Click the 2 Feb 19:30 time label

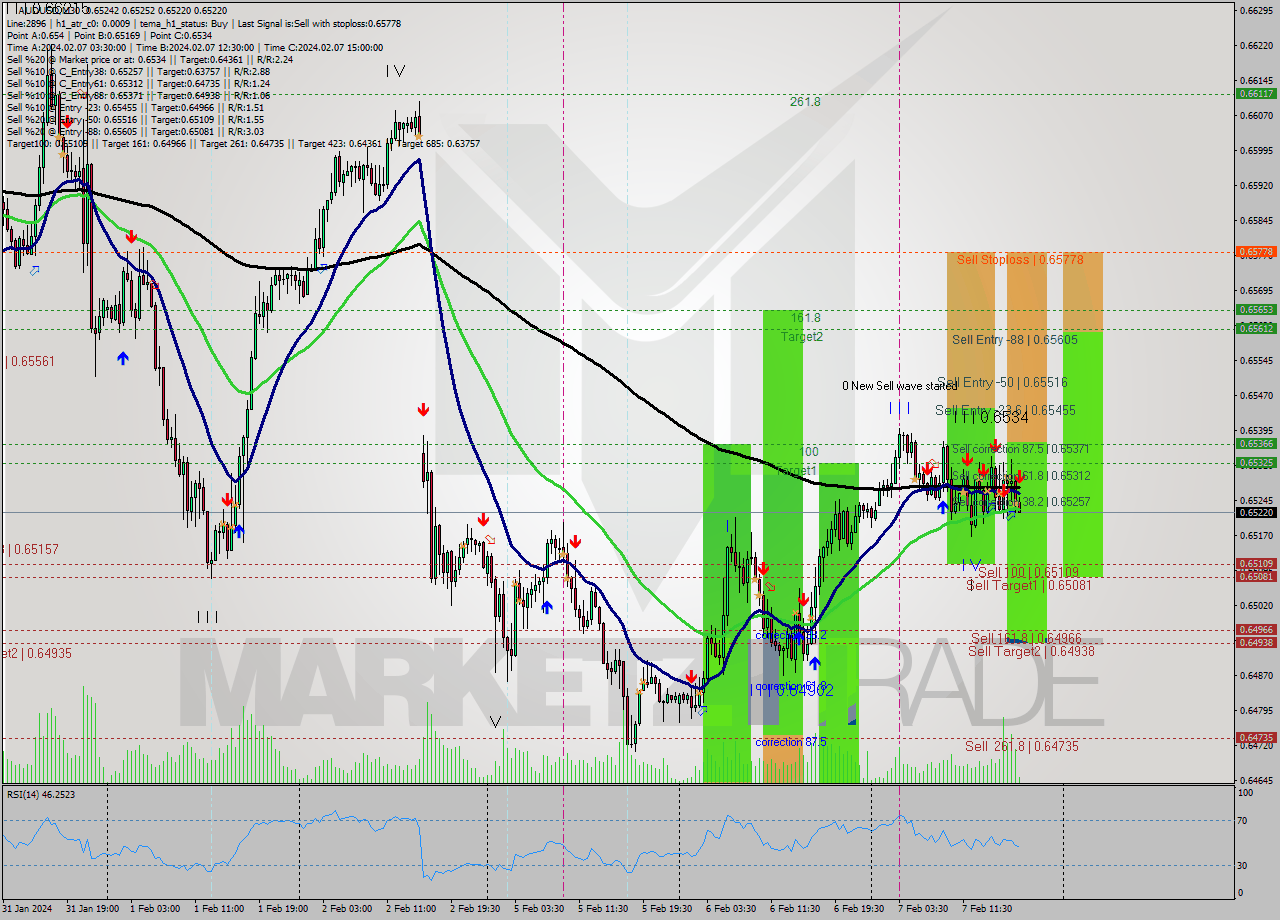(476, 909)
